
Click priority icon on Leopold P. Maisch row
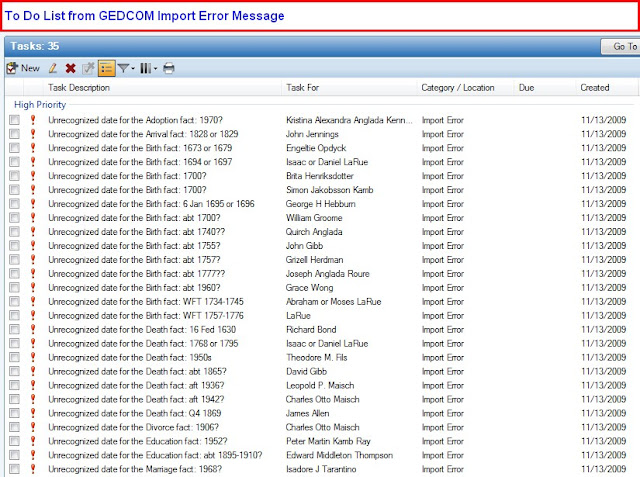pos(33,385)
